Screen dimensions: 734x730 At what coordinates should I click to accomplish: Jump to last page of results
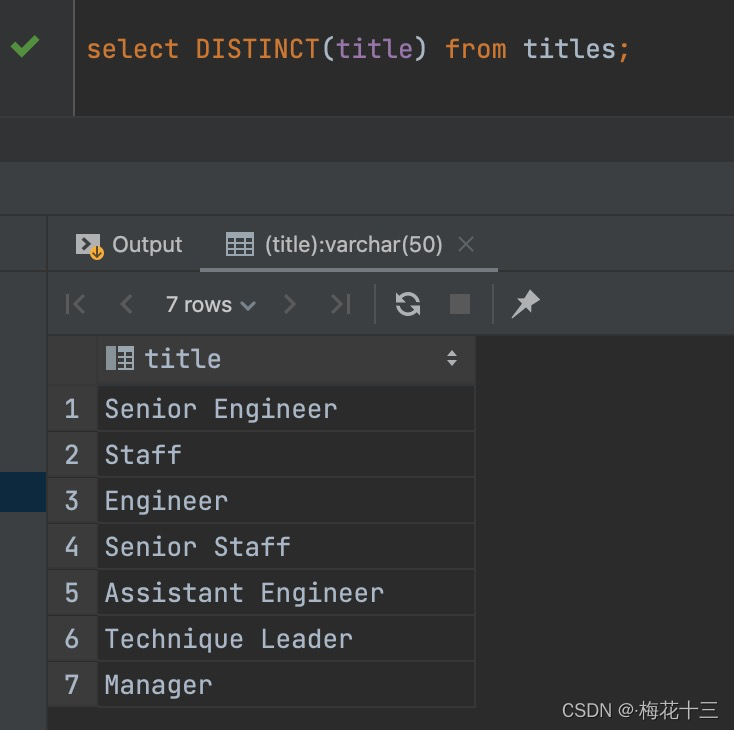[x=341, y=304]
